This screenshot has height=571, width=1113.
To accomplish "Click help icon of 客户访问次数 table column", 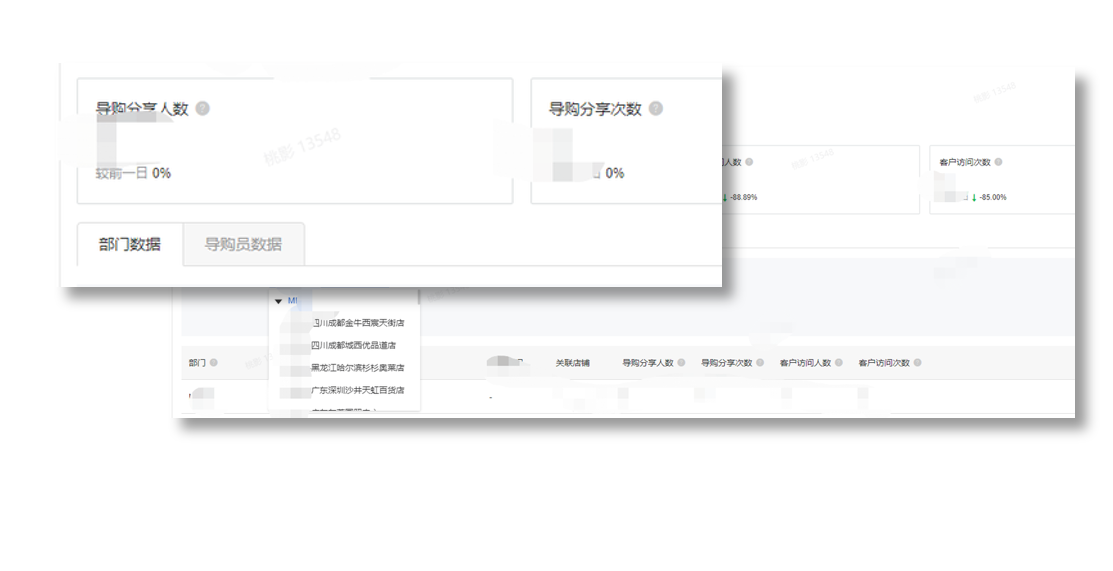I will 918,363.
